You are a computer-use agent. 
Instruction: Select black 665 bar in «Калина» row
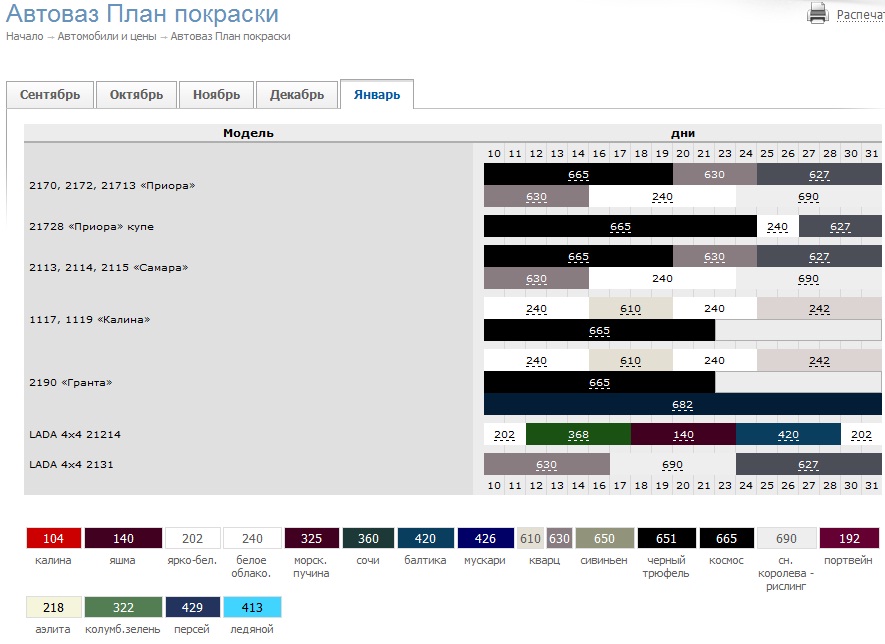point(599,330)
